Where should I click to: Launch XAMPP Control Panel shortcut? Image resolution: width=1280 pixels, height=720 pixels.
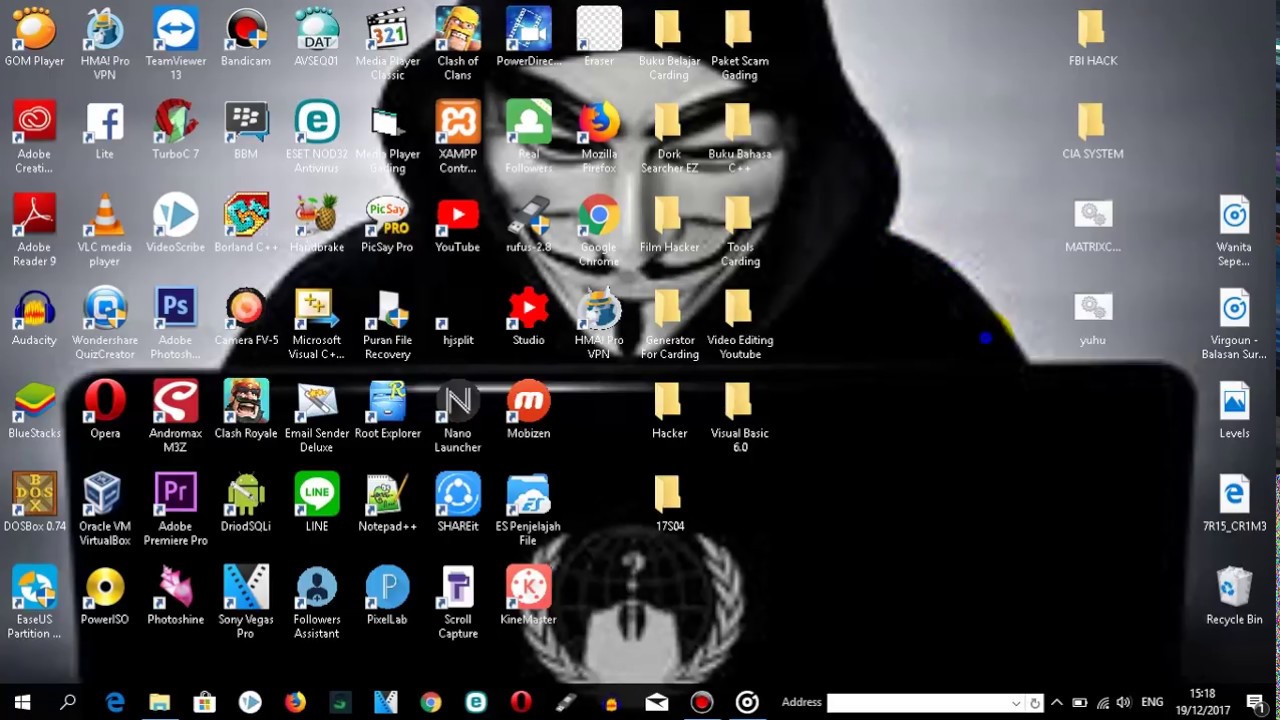tap(458, 137)
